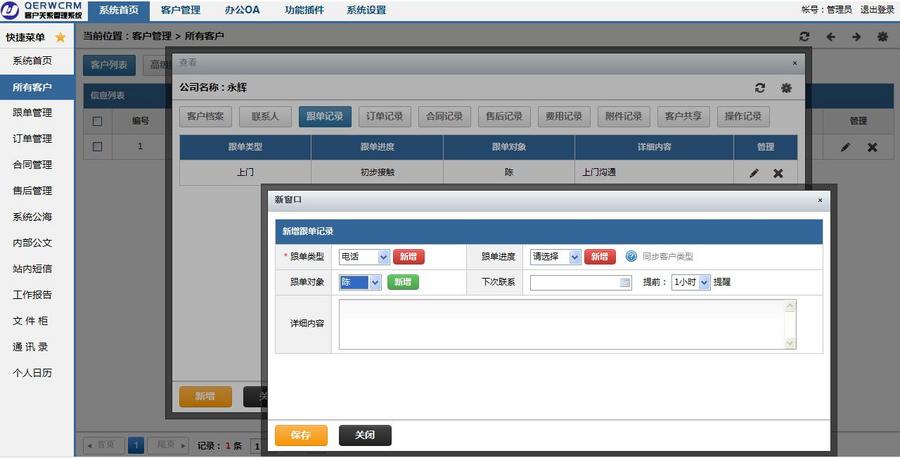Image resolution: width=900 pixels, height=458 pixels.
Task: Go back using the left arrow icon
Action: pyautogui.click(x=831, y=36)
